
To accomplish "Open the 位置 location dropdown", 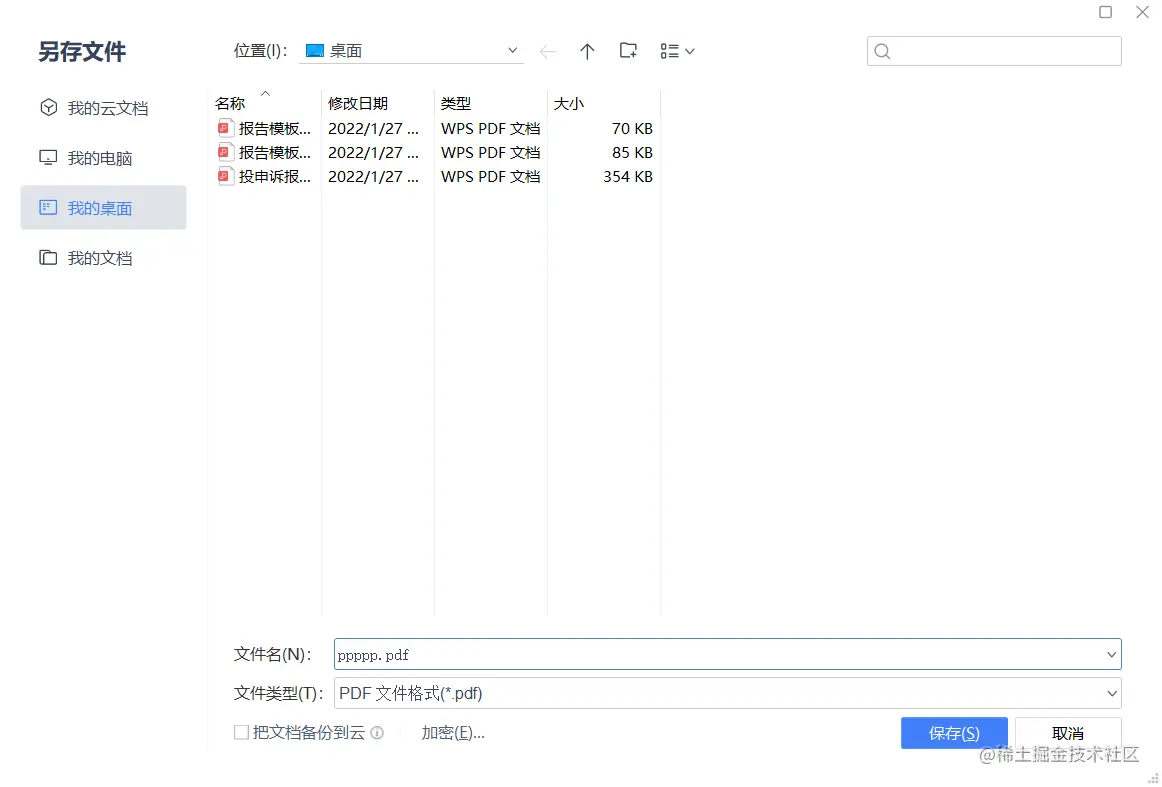I will 511,50.
